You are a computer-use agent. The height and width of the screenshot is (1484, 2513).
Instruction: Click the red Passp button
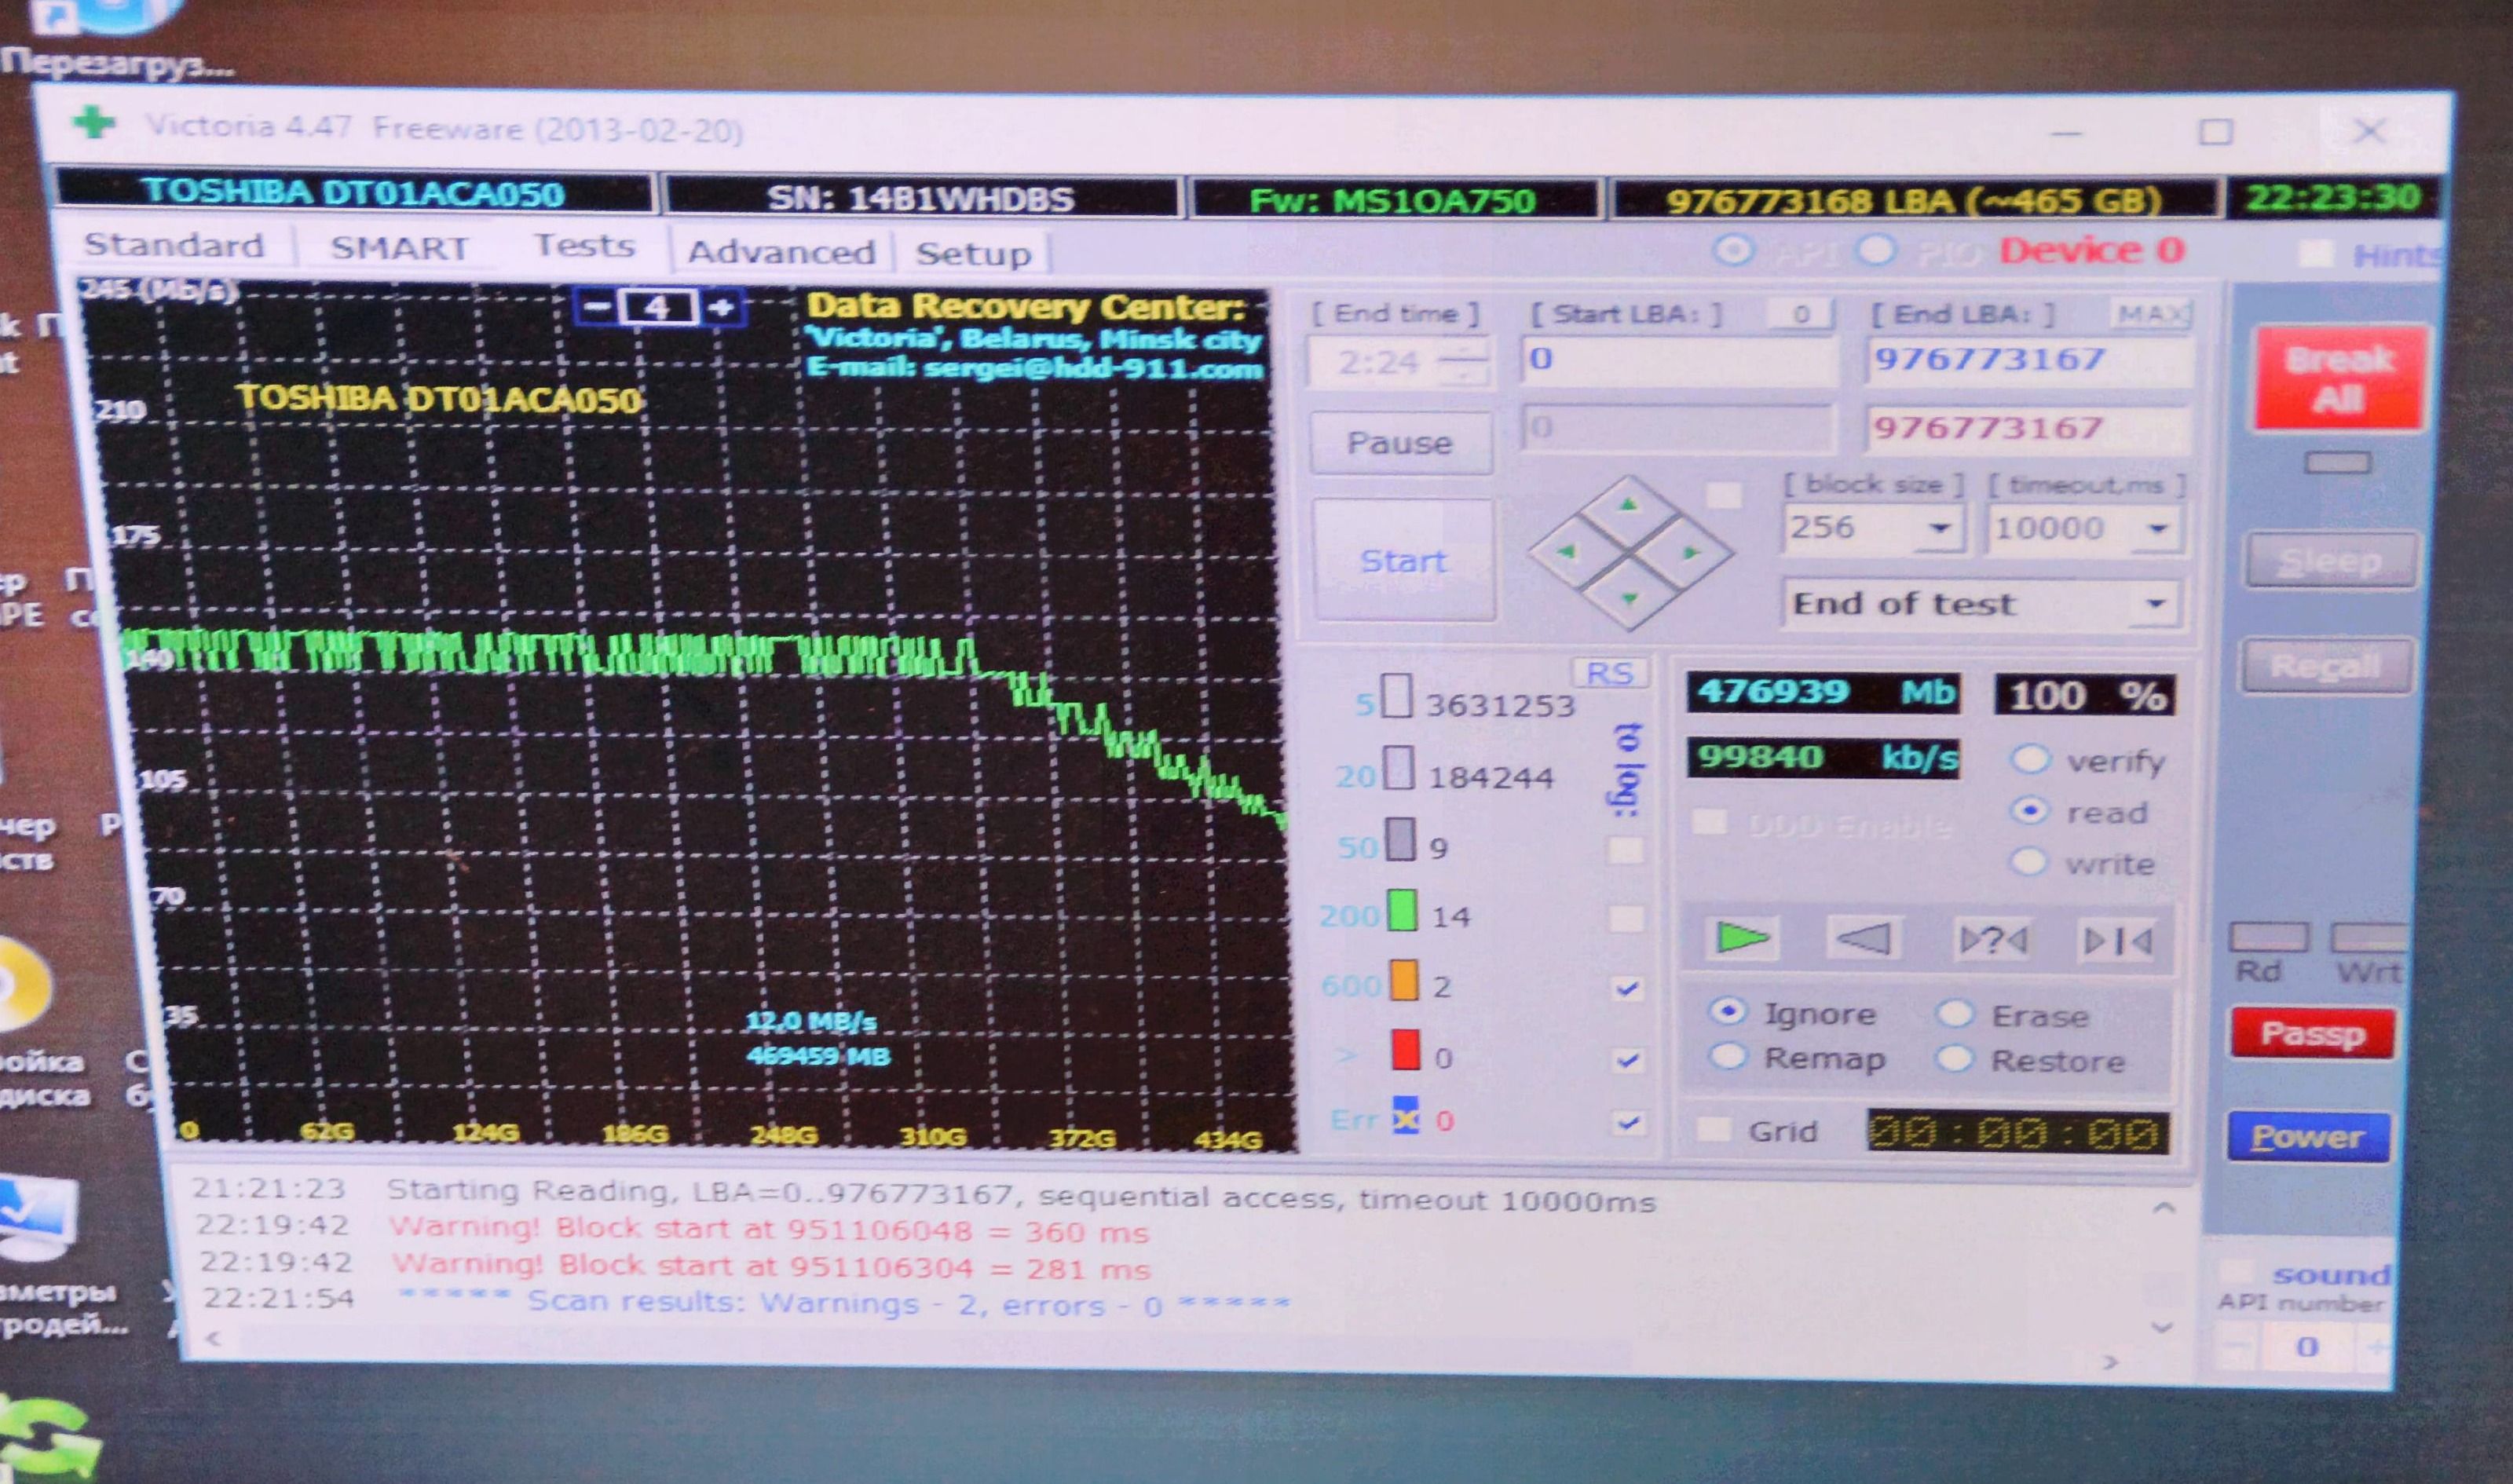[x=2313, y=1034]
